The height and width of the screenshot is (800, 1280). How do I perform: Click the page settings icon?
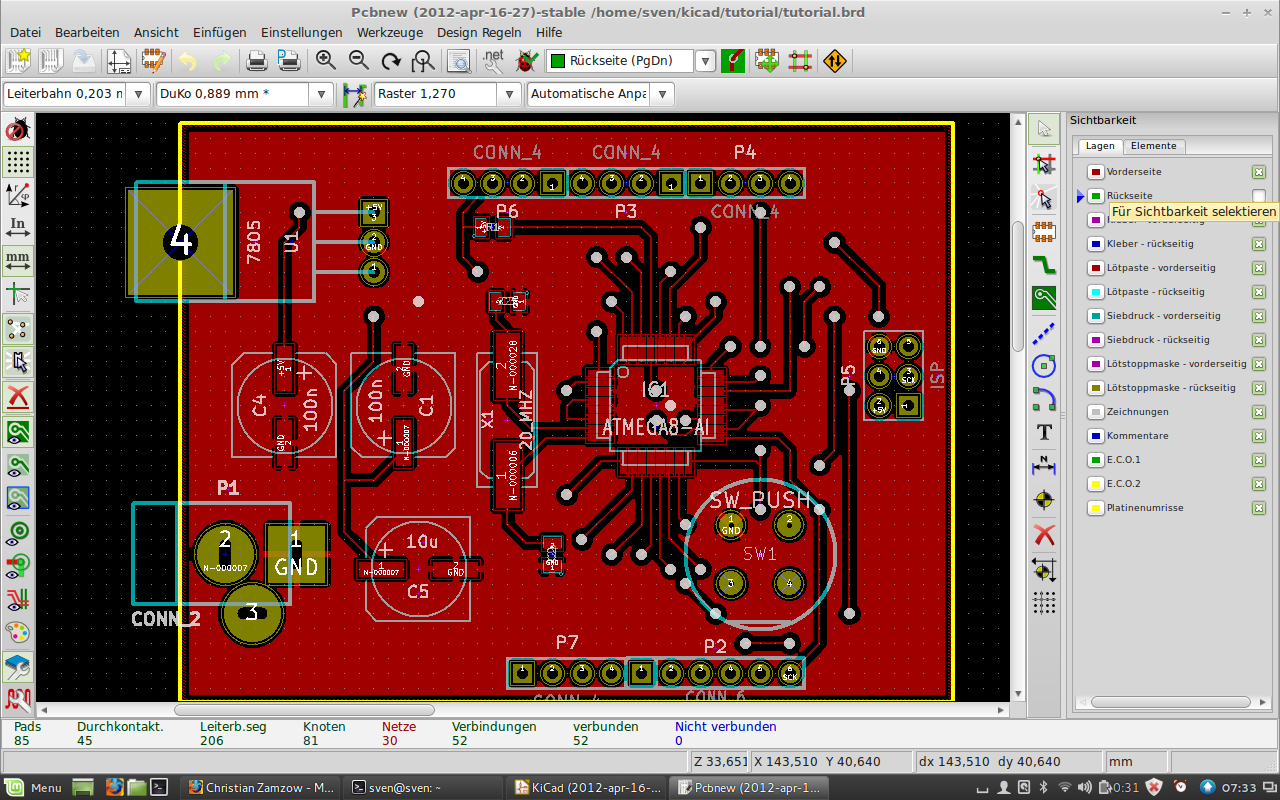pos(119,61)
